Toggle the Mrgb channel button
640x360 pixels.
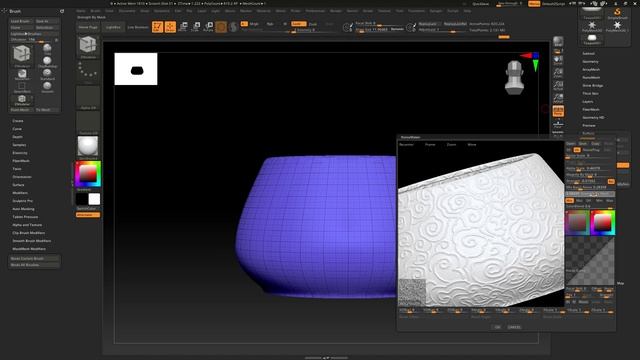(x=254, y=24)
